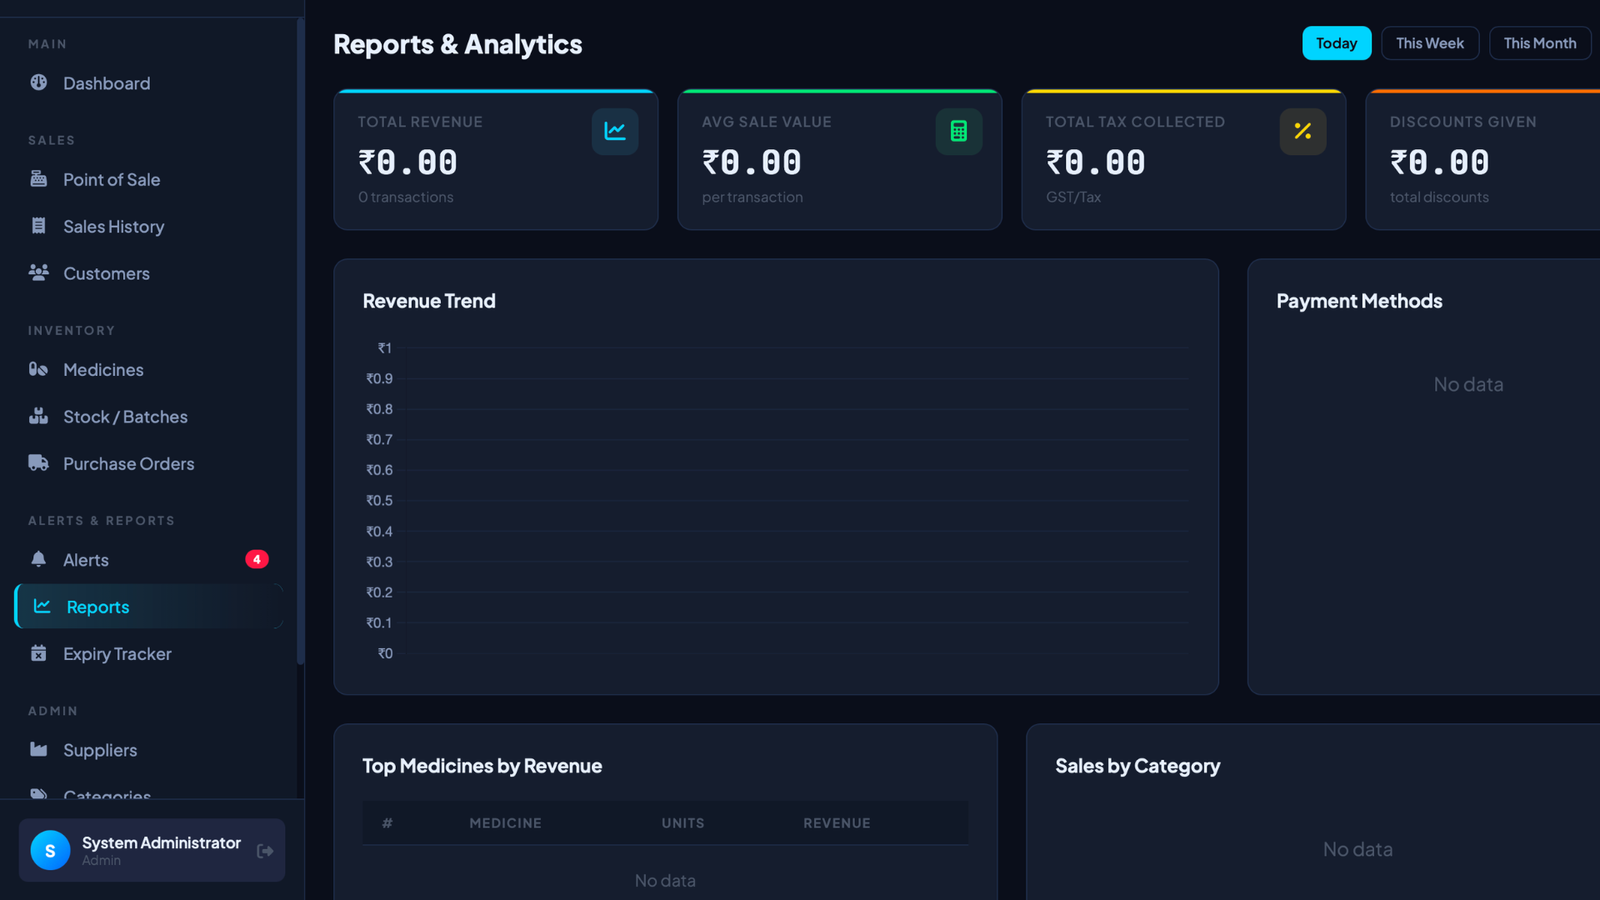Viewport: 1600px width, 900px height.
Task: Select the Today filter button
Action: (1336, 43)
